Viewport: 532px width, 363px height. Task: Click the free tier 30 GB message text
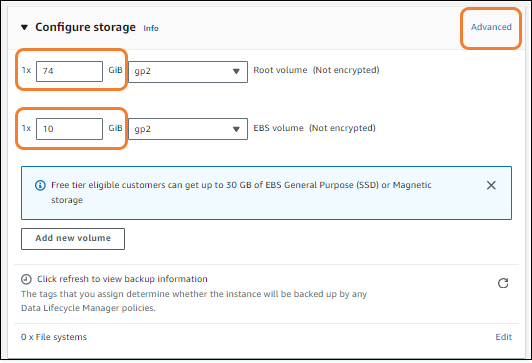(241, 192)
